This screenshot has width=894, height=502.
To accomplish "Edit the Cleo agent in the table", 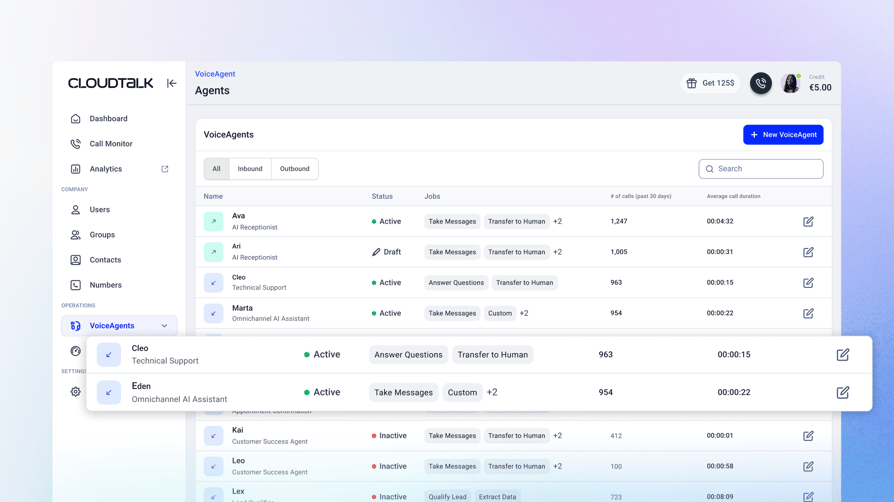I will point(808,282).
